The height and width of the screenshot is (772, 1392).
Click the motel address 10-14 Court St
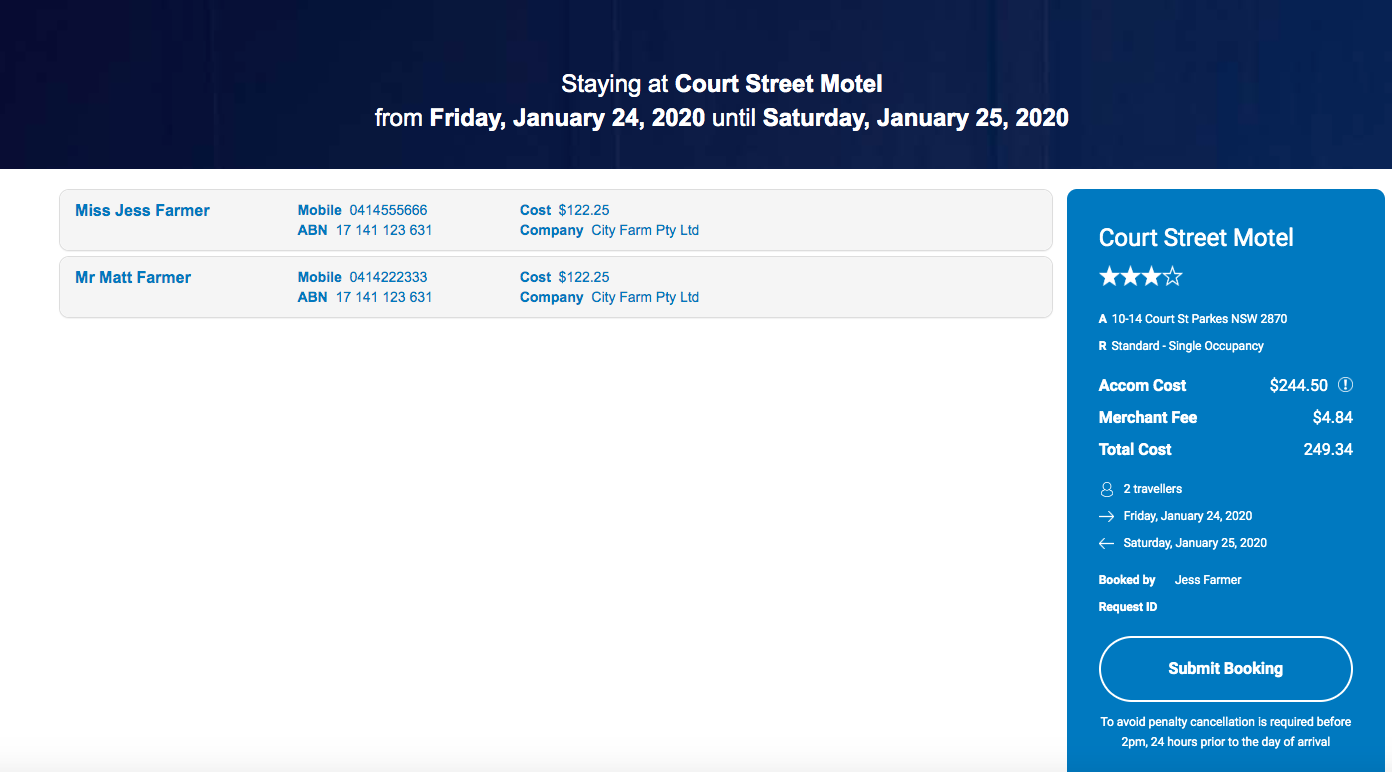1199,319
